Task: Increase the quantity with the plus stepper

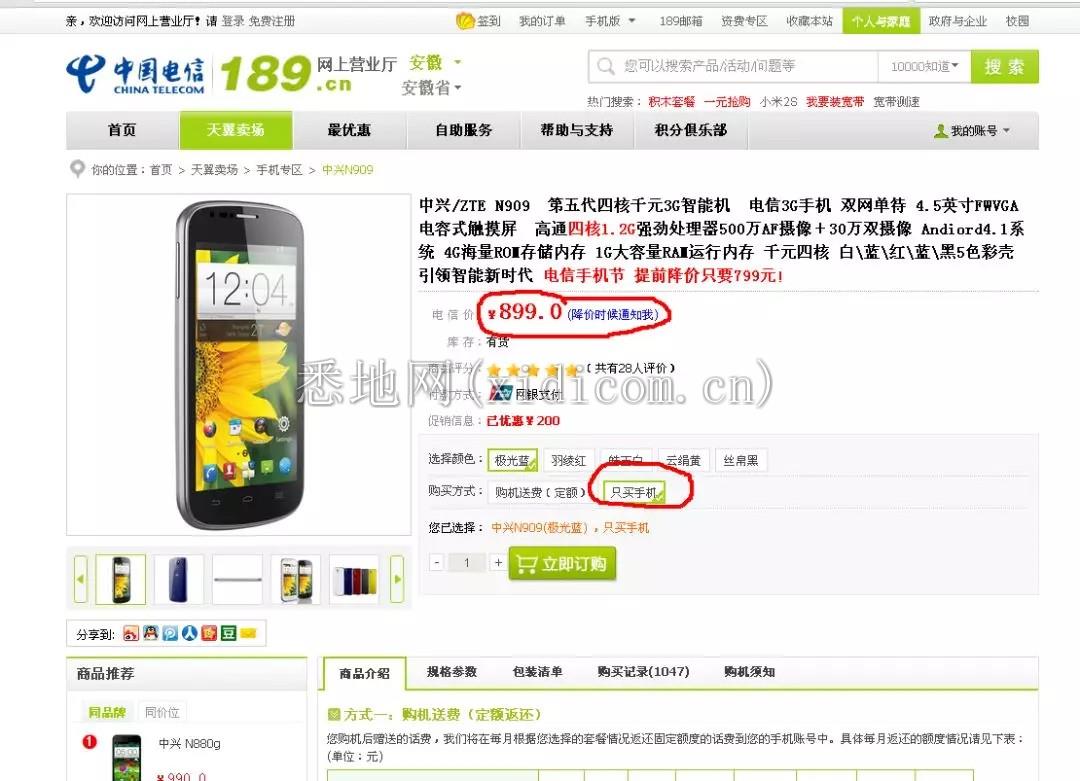Action: click(x=499, y=563)
